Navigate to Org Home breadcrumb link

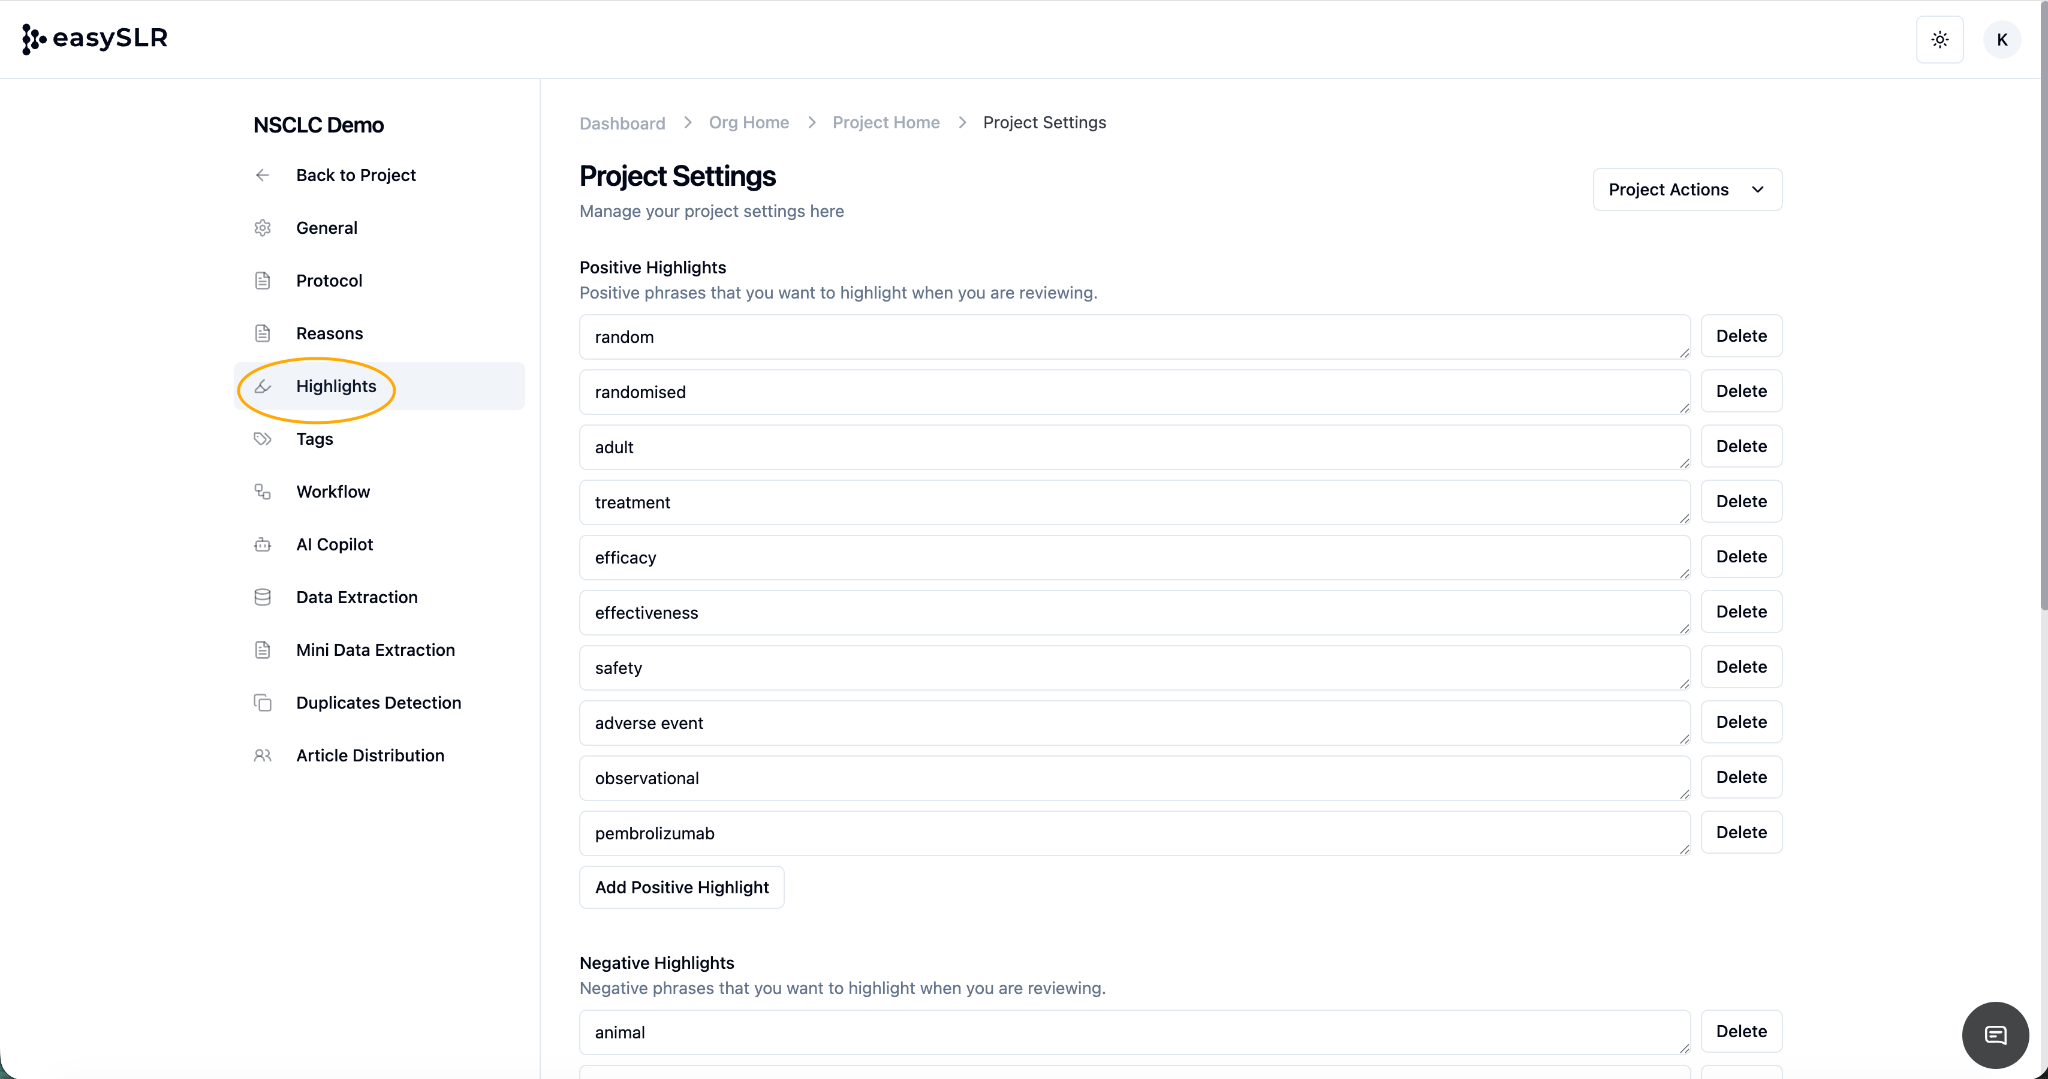[x=749, y=122]
